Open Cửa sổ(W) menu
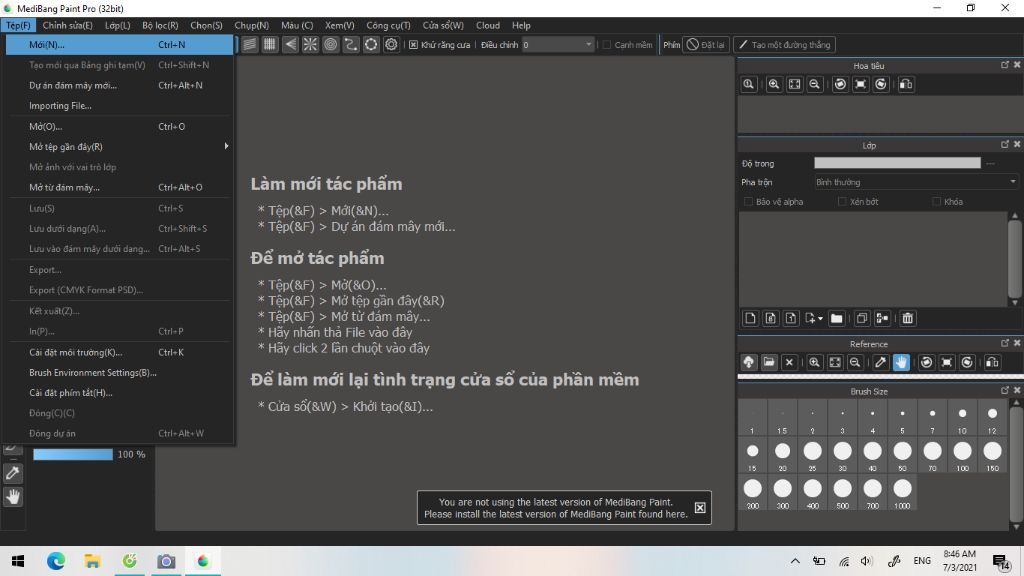The image size is (1024, 576). 443,25
